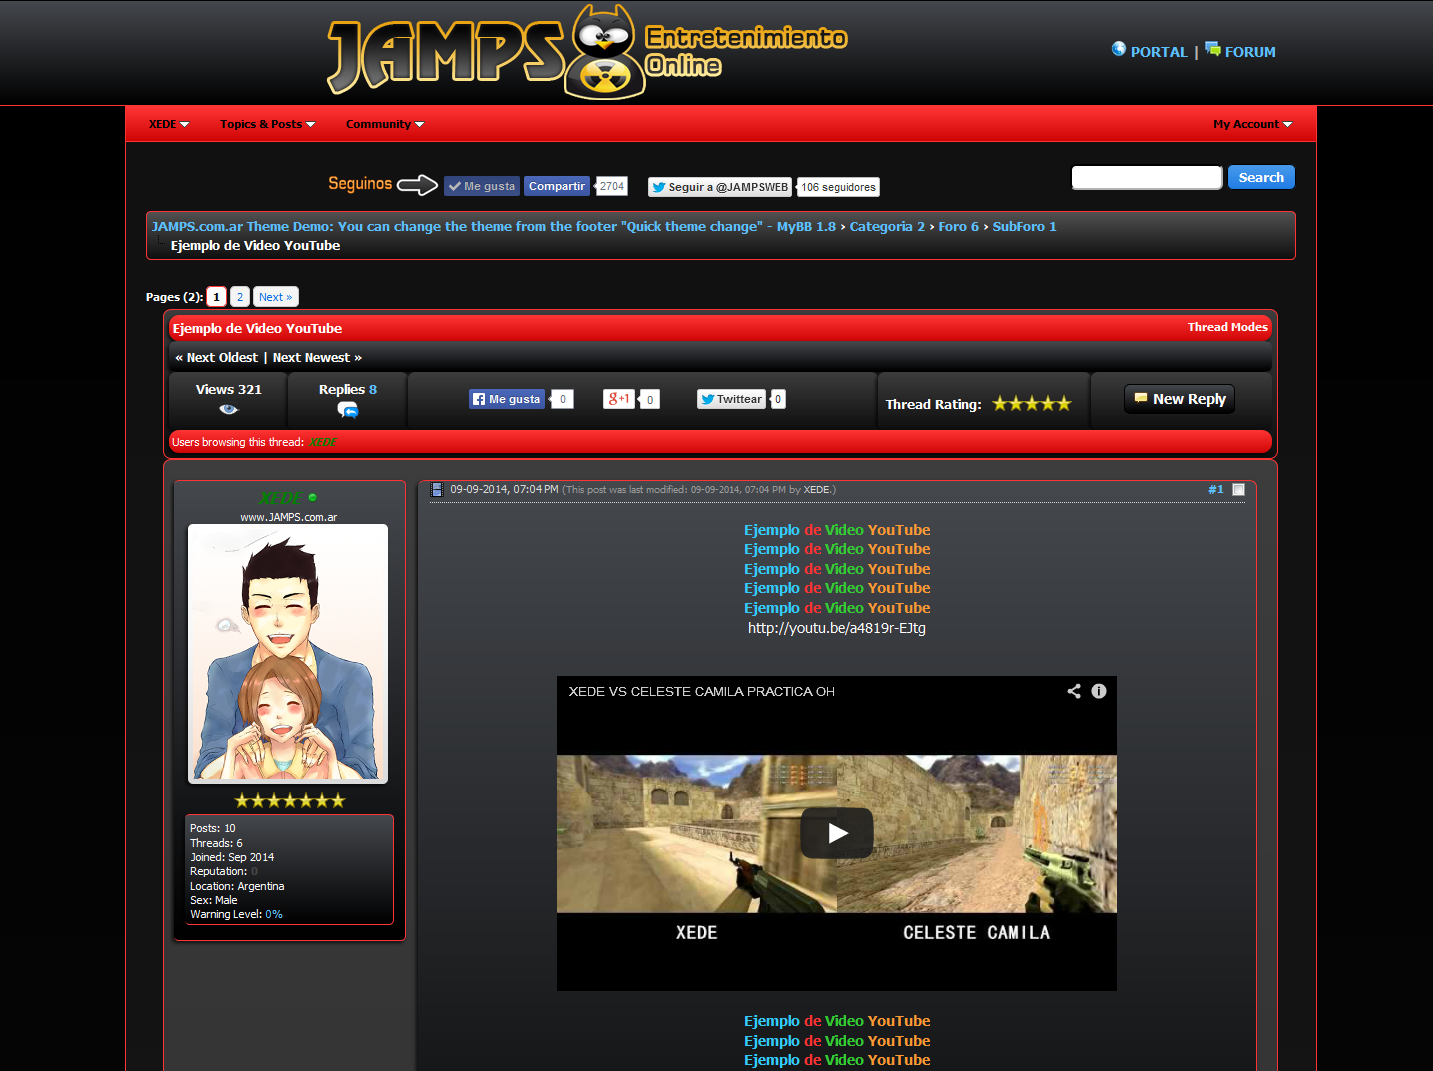Open the 106 seguidores Twitter counter

[x=838, y=187]
